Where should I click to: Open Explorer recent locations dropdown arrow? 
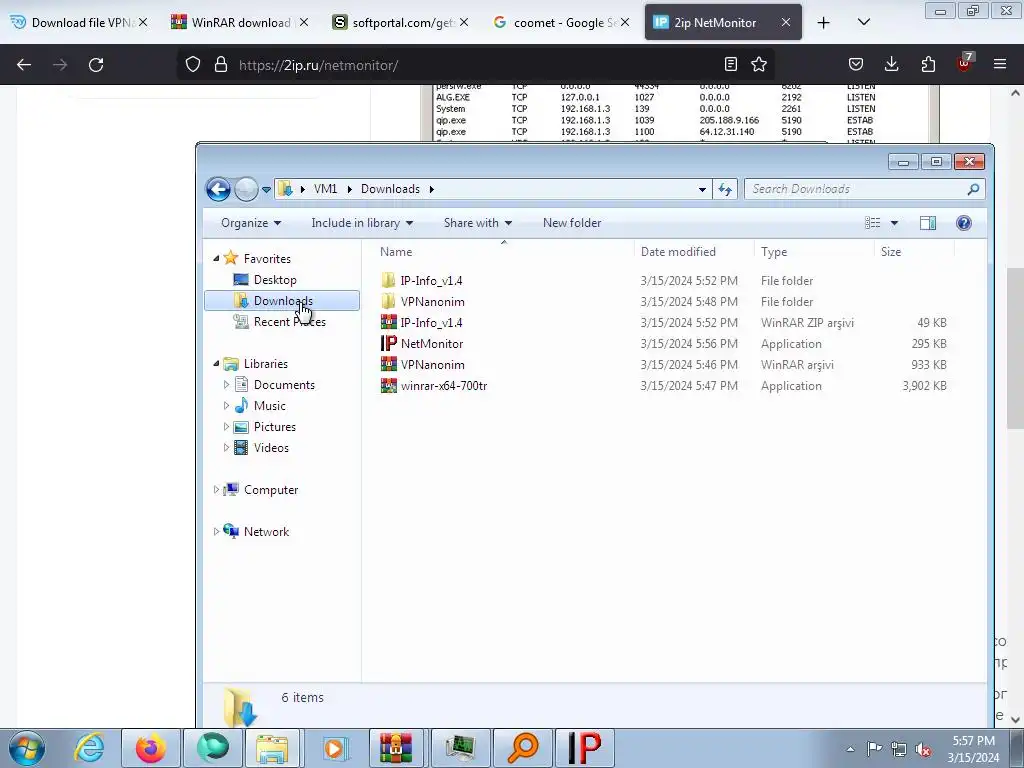point(266,190)
